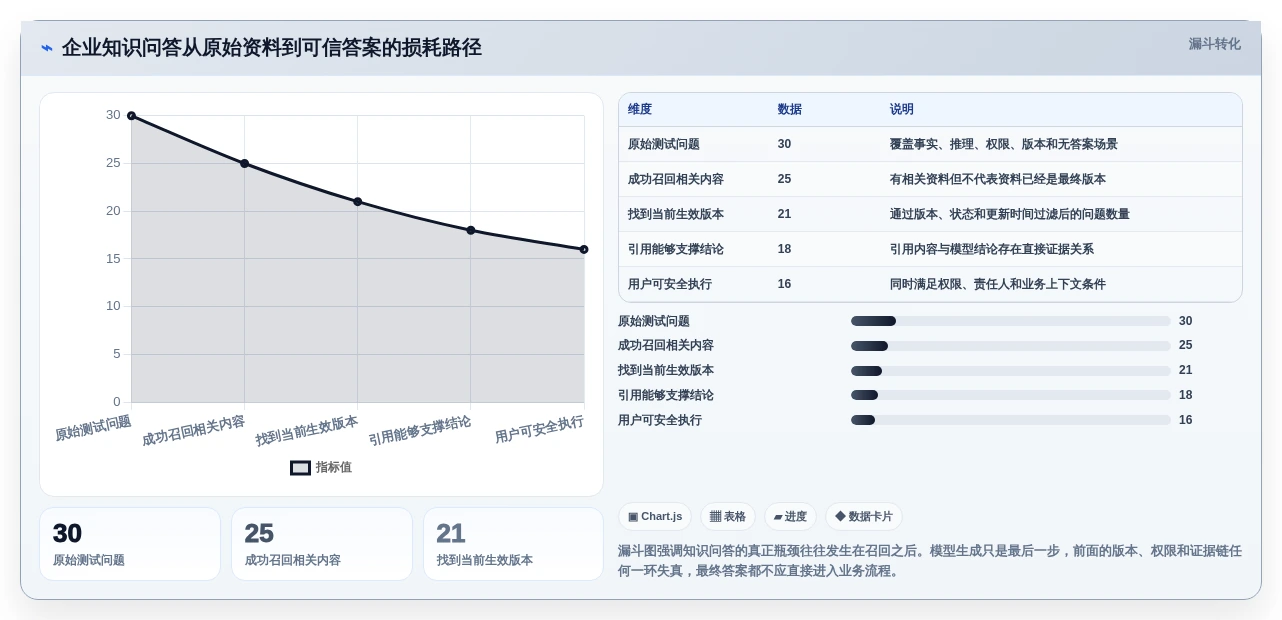1282x620 pixels.
Task: Click table value 18 in 引用能够支撑结论 row
Action: [x=785, y=249]
